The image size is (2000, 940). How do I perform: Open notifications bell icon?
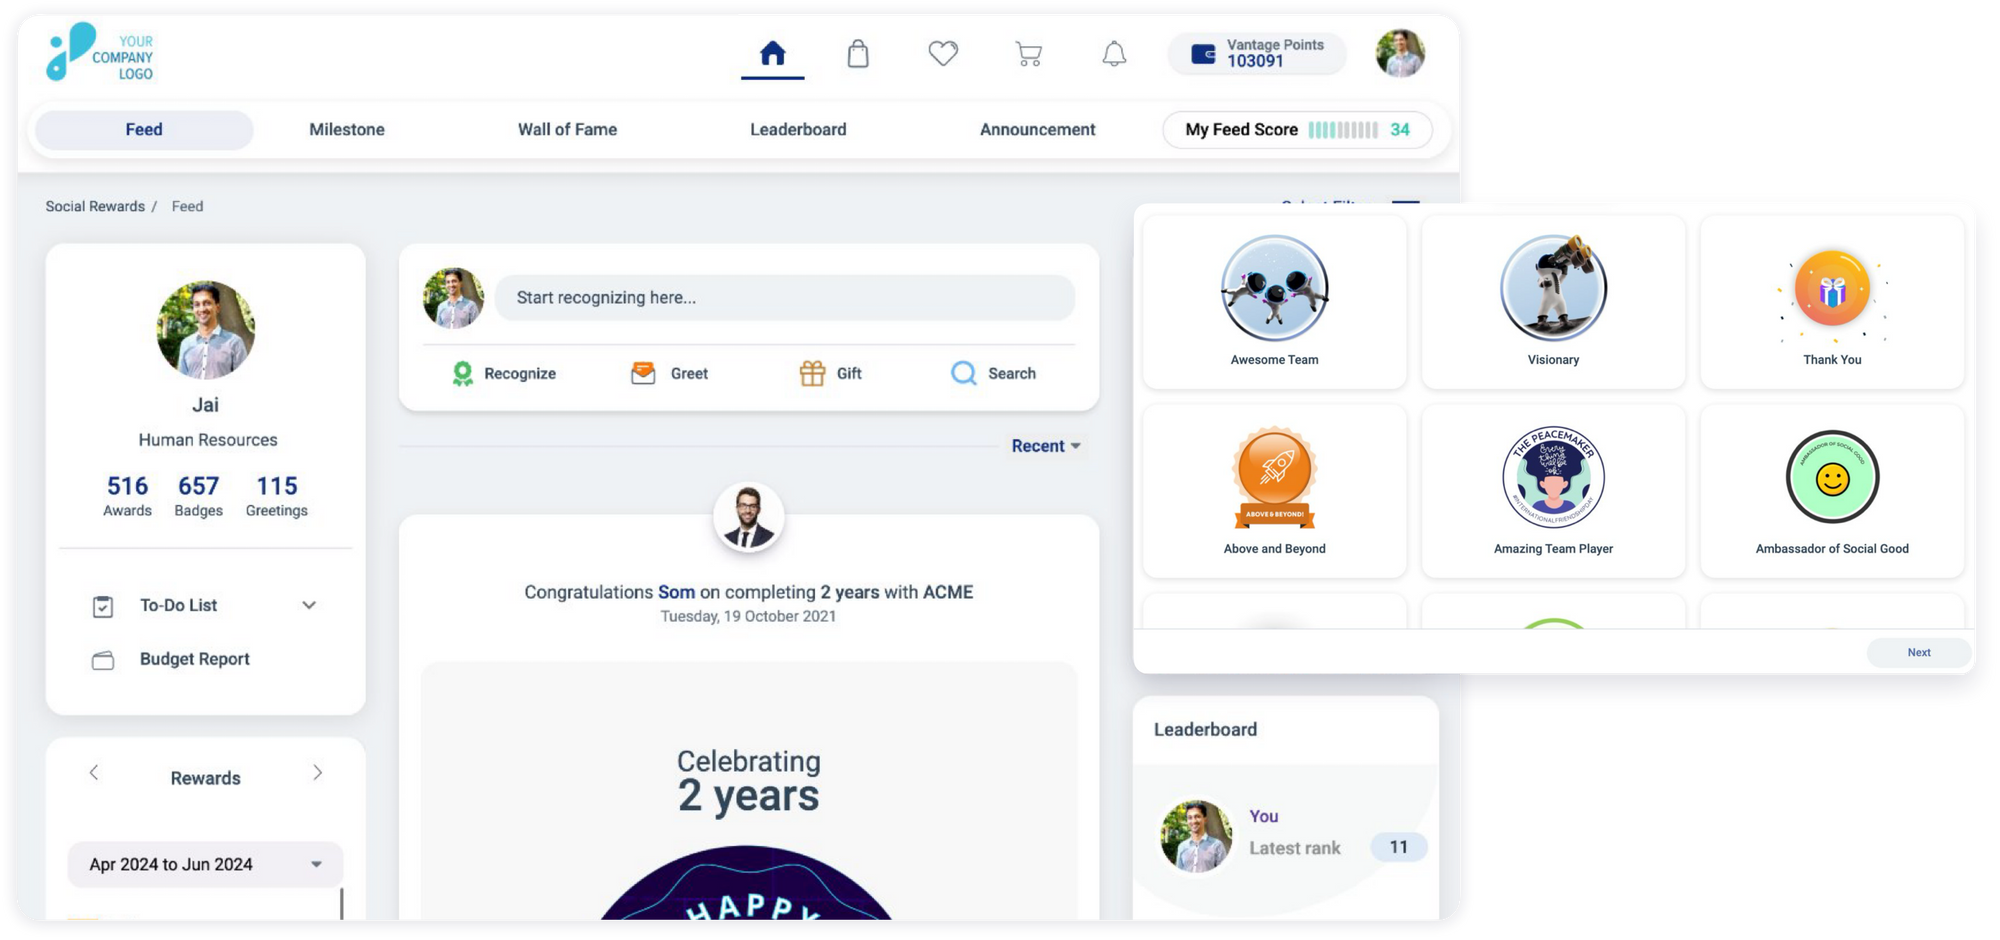(x=1113, y=53)
